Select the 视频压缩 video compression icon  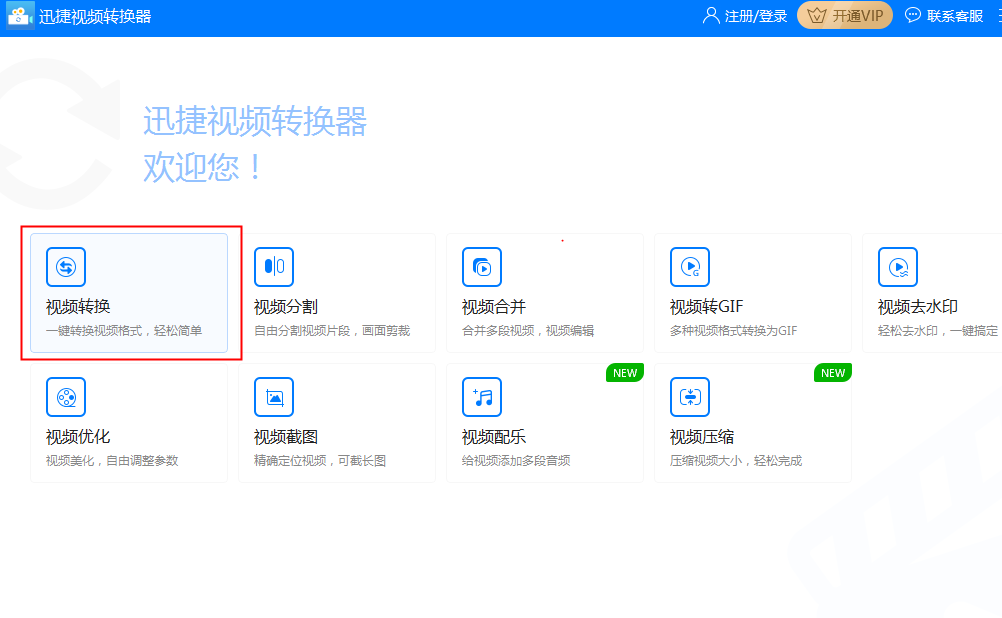(x=689, y=396)
